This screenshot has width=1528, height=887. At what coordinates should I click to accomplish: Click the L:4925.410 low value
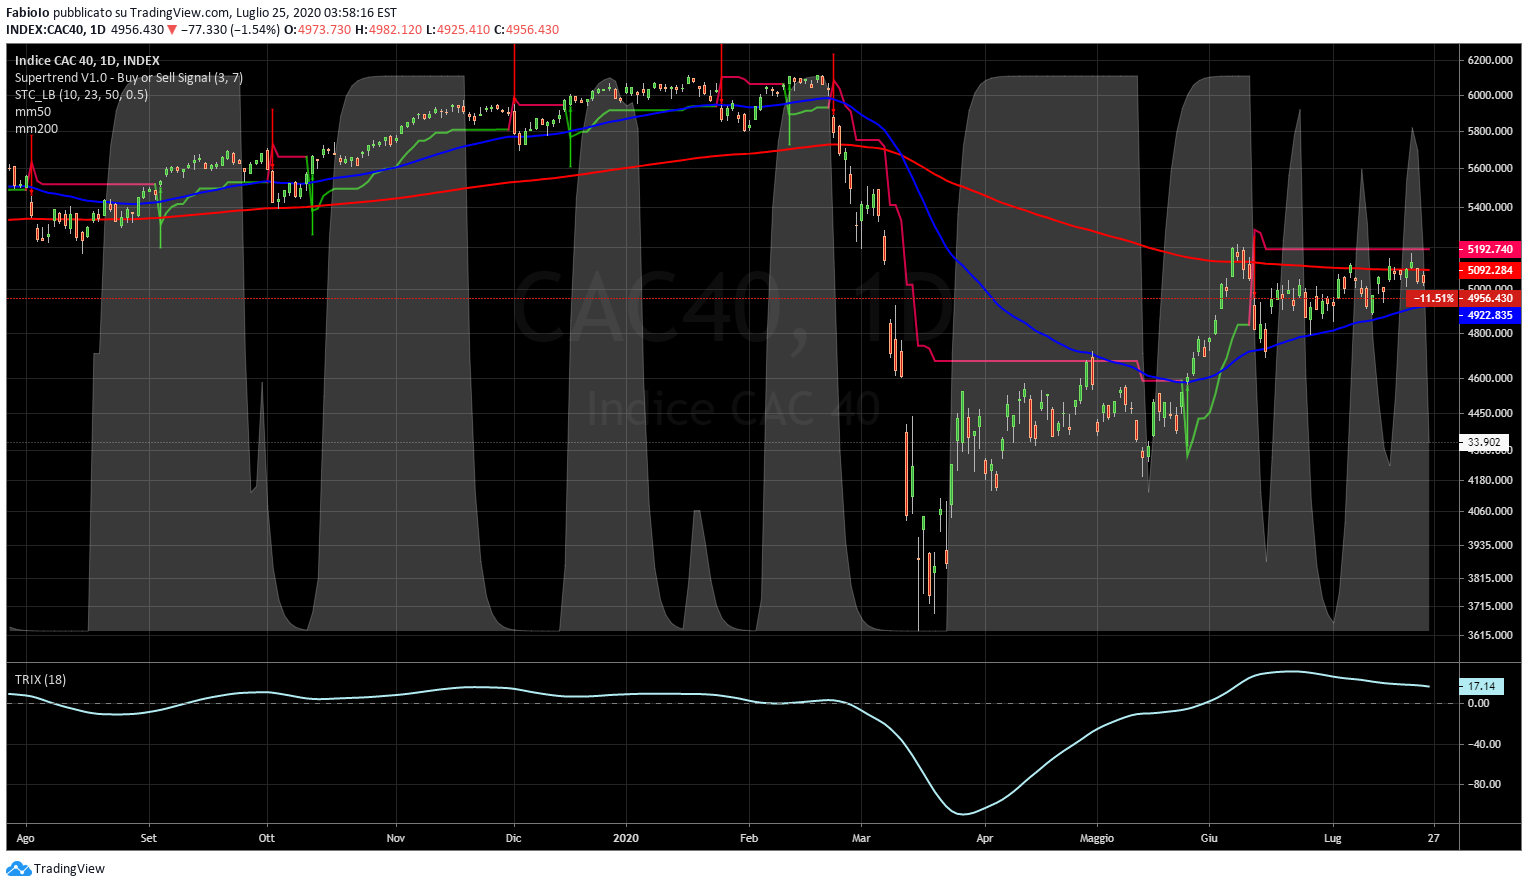coord(458,30)
